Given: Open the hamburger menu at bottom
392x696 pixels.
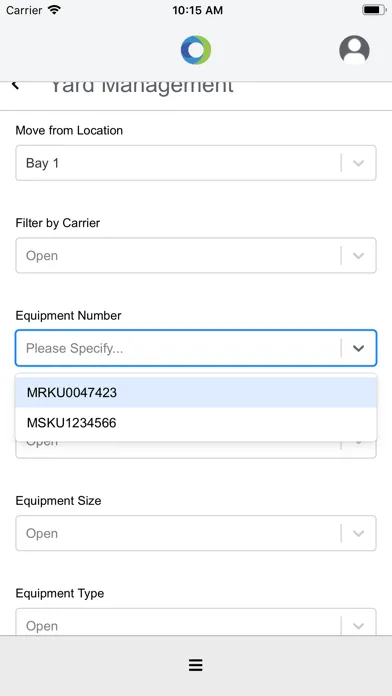Looking at the screenshot, I should [196, 664].
